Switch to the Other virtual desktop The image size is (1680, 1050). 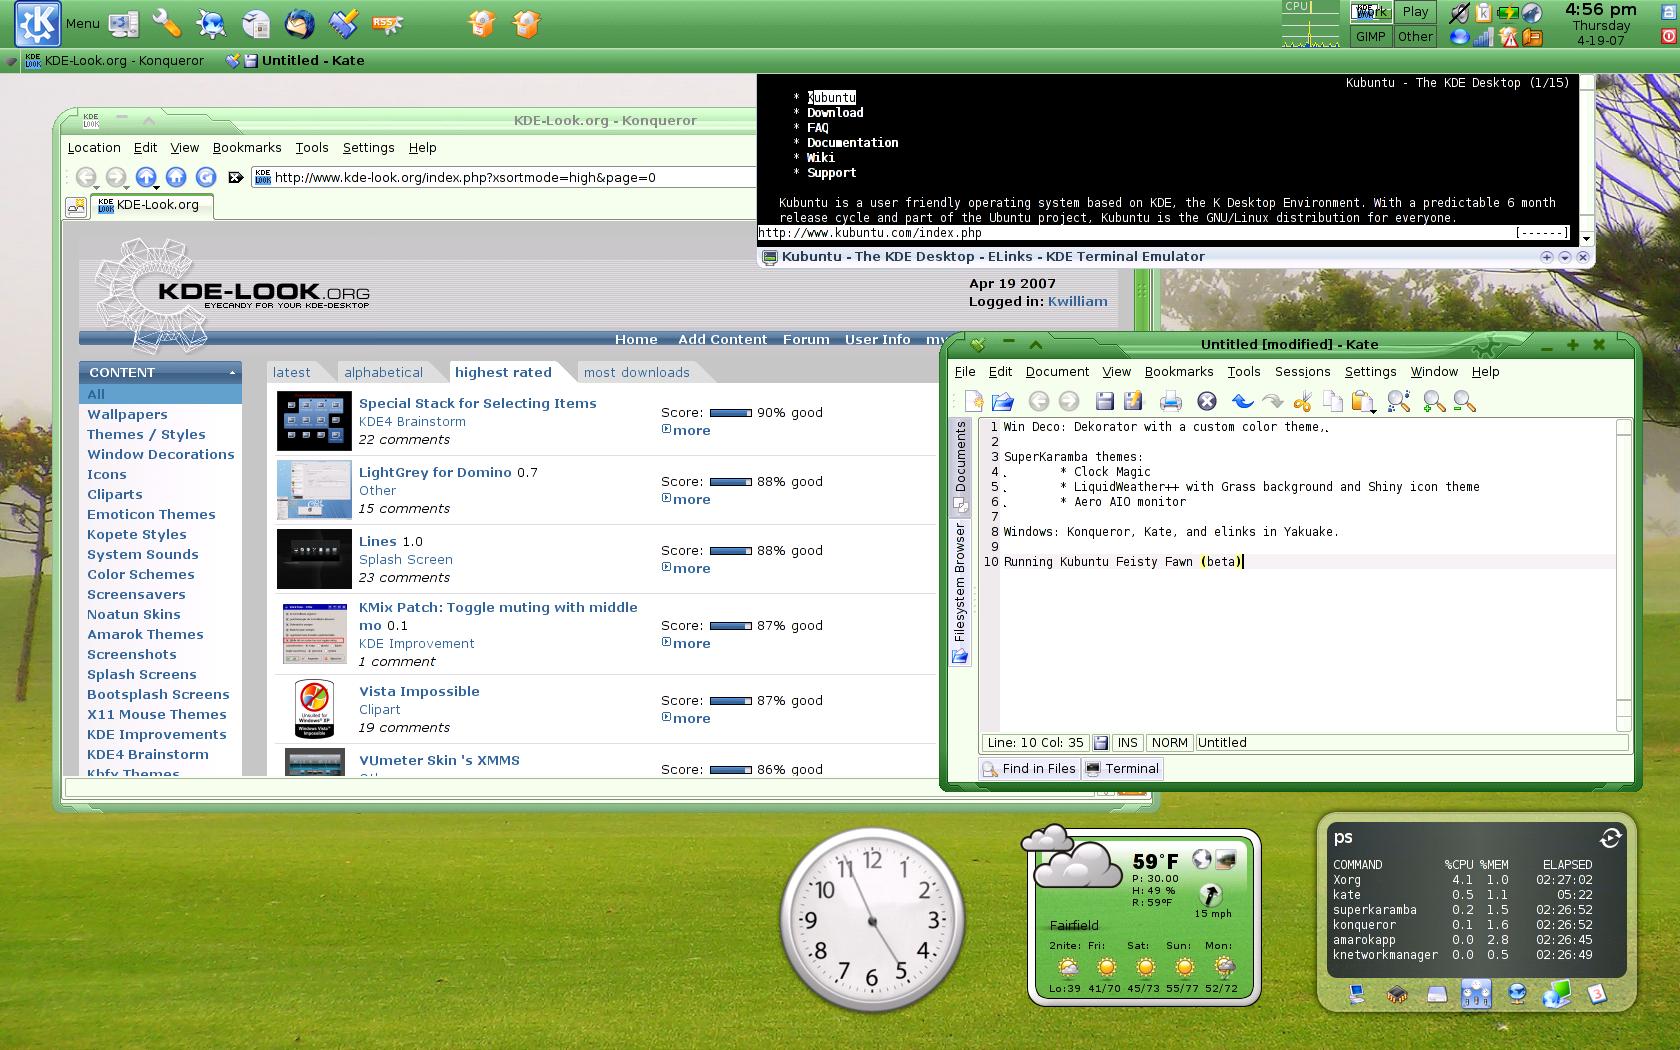1415,36
